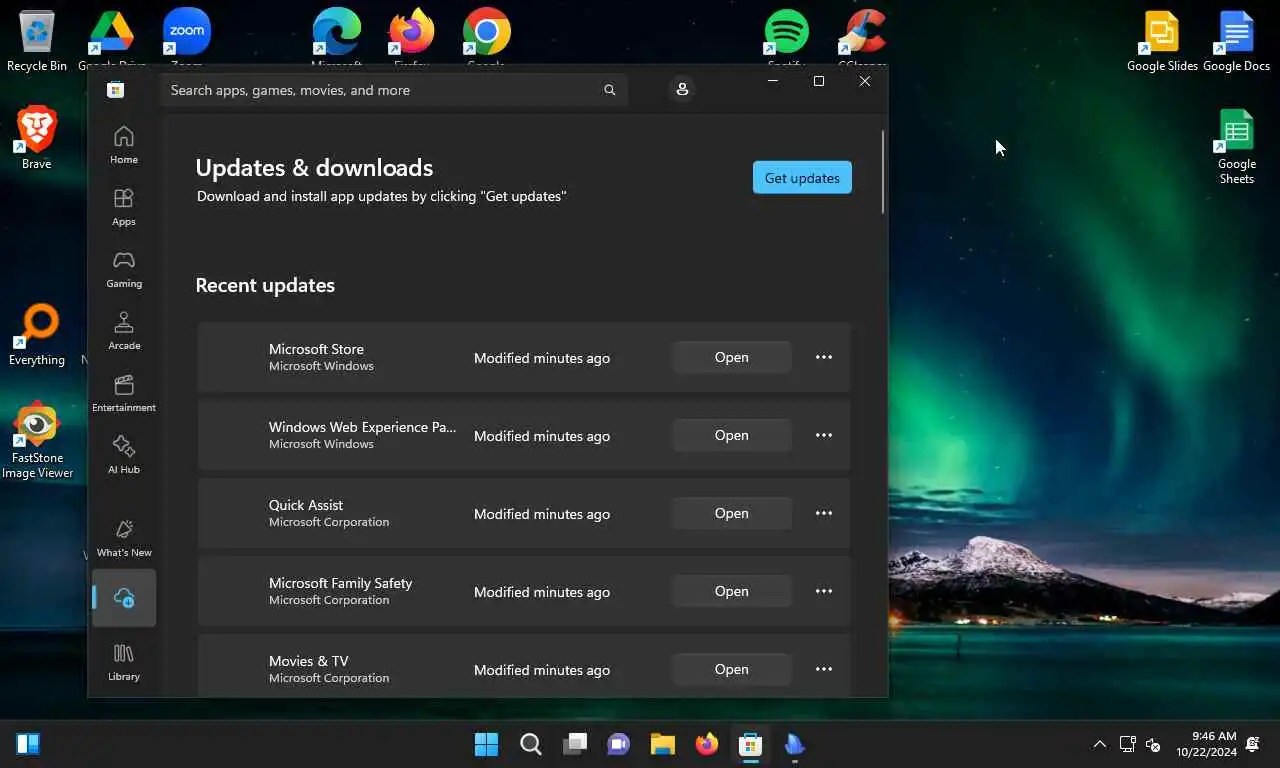
Task: Click the Recent updates heading
Action: pos(265,285)
